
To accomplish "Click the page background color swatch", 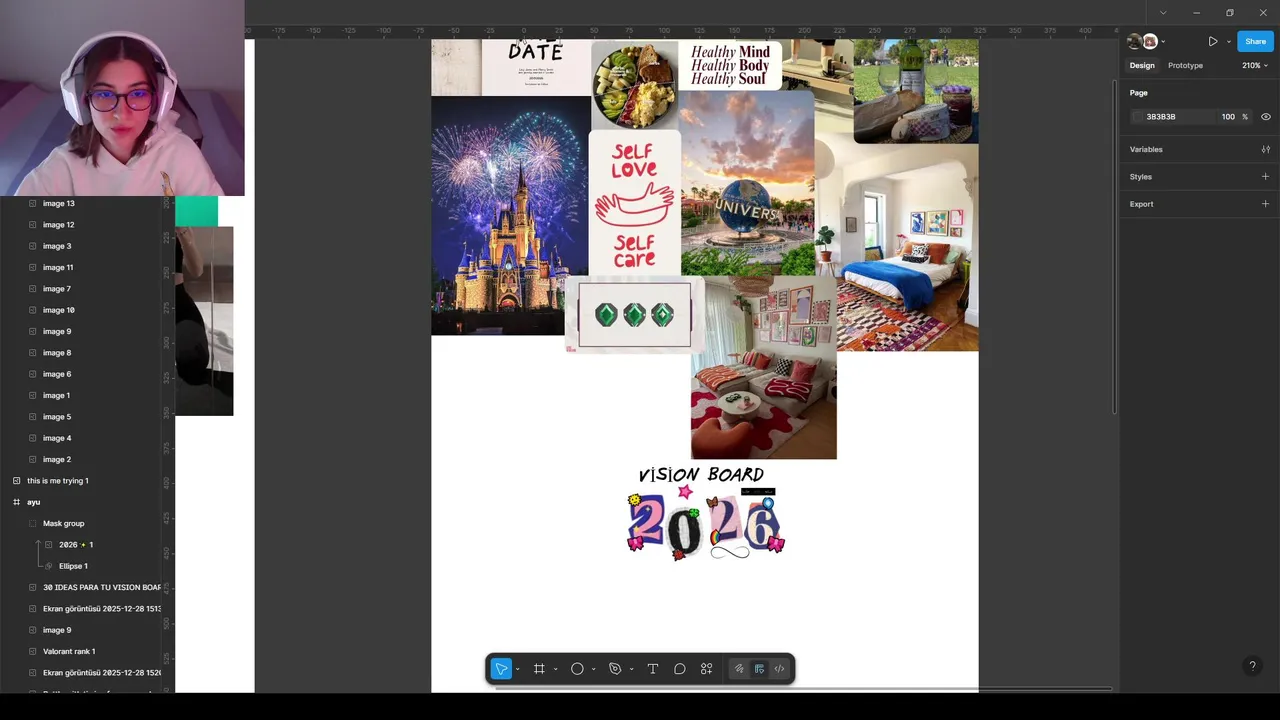I will coord(1137,117).
